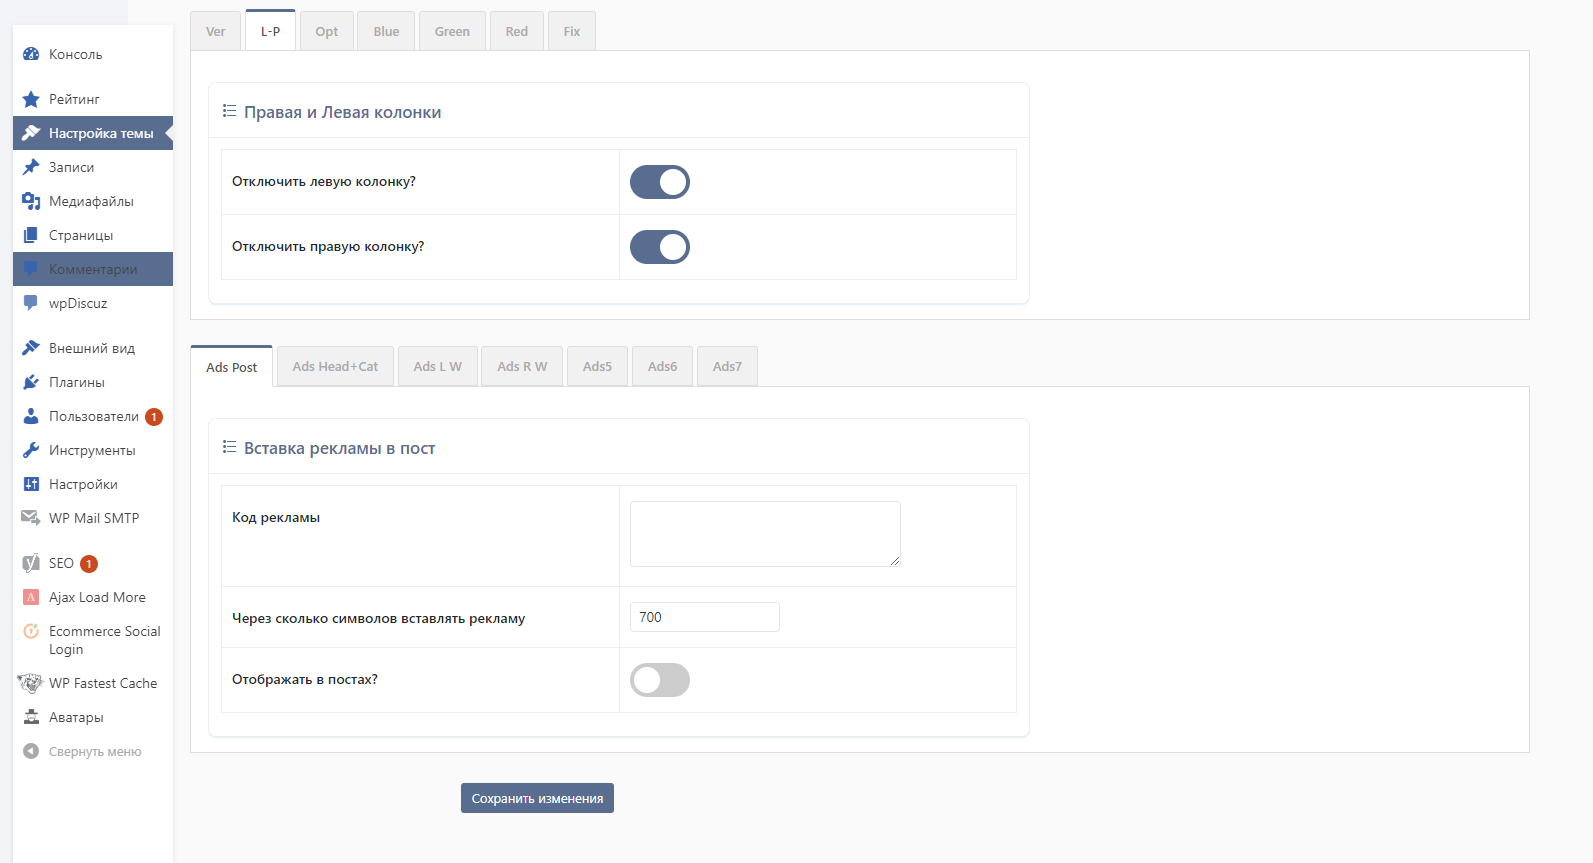Collapse the 'Правая и Левая колонки' section header
Screen dimensions: 1593x863
(x=342, y=112)
